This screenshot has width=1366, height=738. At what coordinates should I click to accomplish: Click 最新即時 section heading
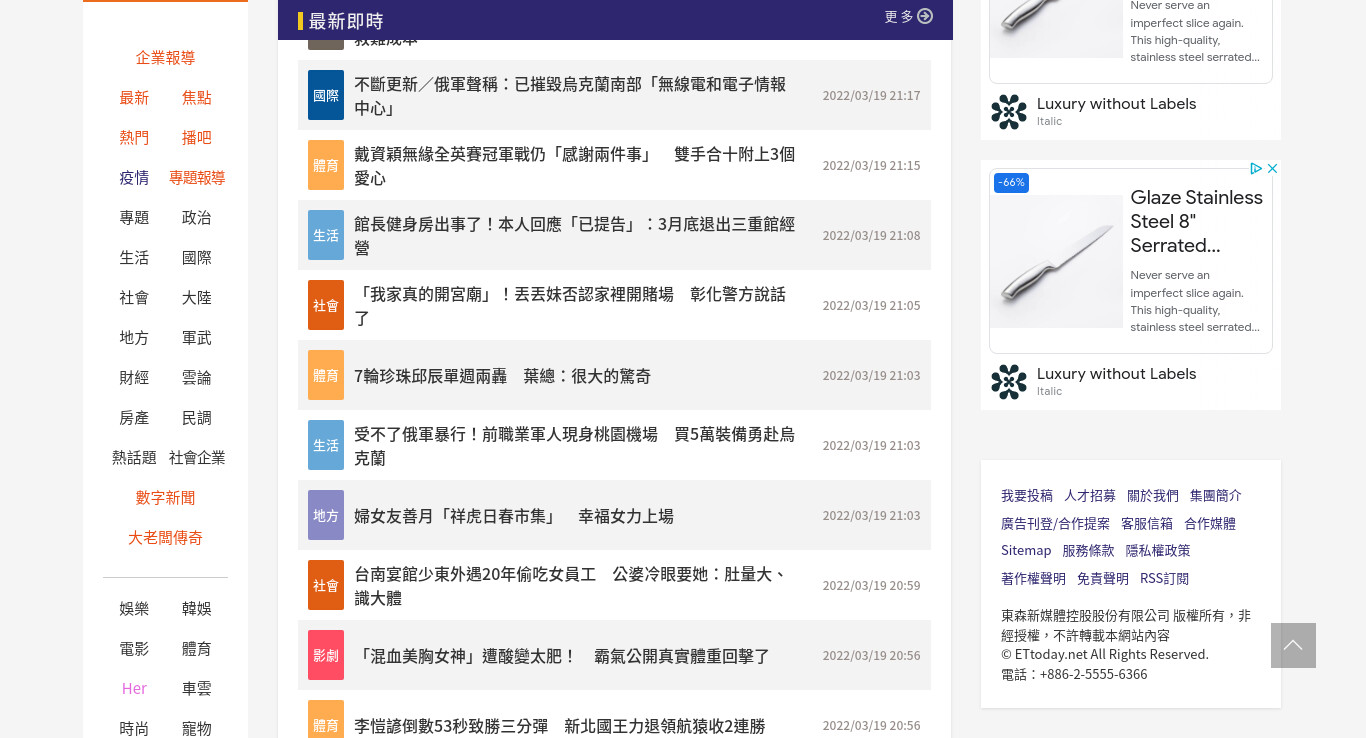pyautogui.click(x=346, y=21)
